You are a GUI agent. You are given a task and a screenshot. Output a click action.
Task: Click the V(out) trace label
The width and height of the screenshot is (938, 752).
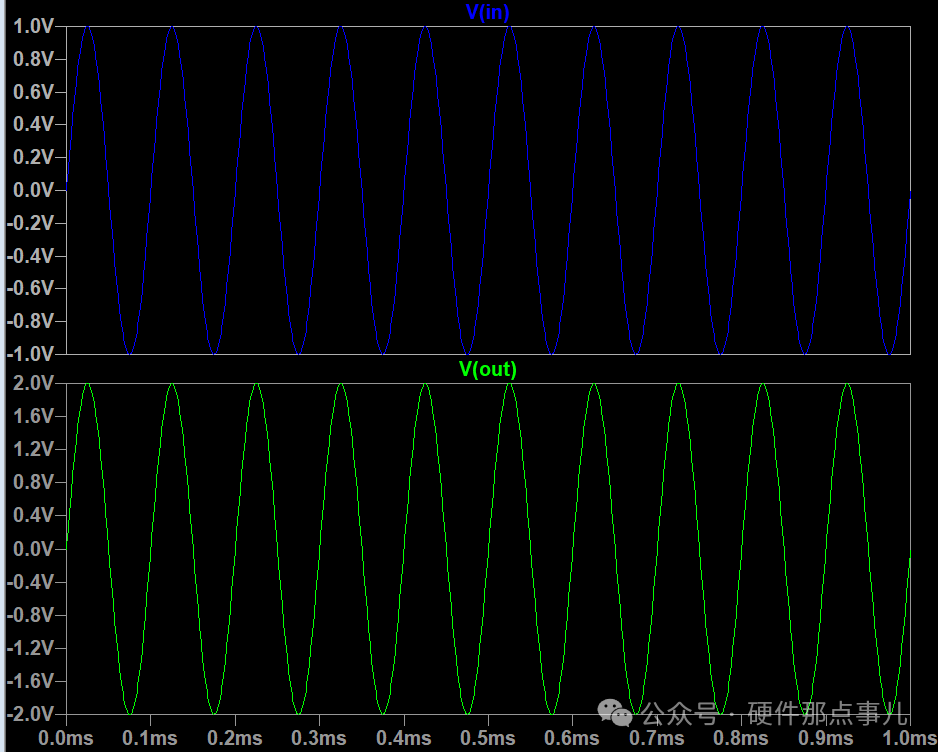click(x=489, y=368)
